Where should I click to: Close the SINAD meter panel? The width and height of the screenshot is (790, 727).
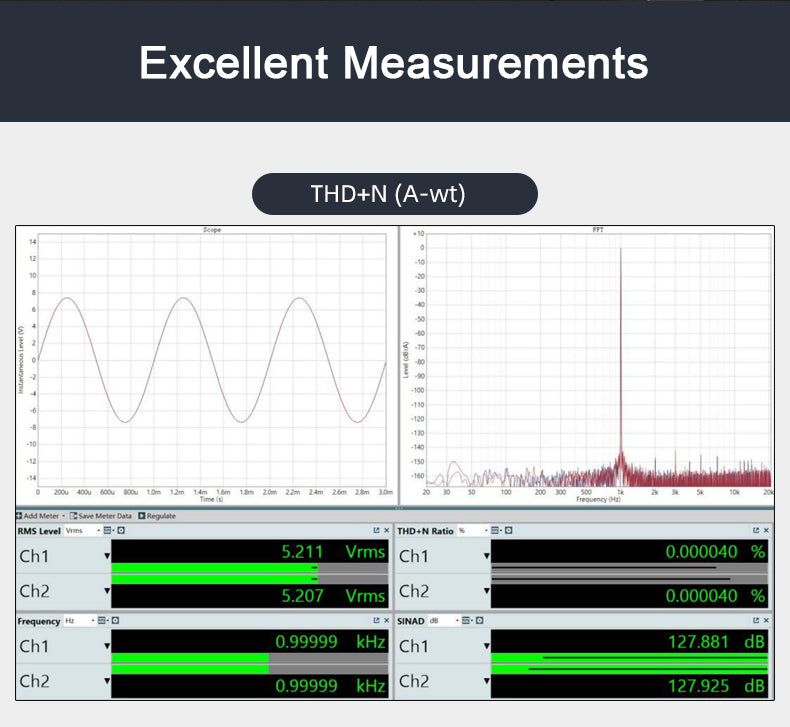pos(766,621)
